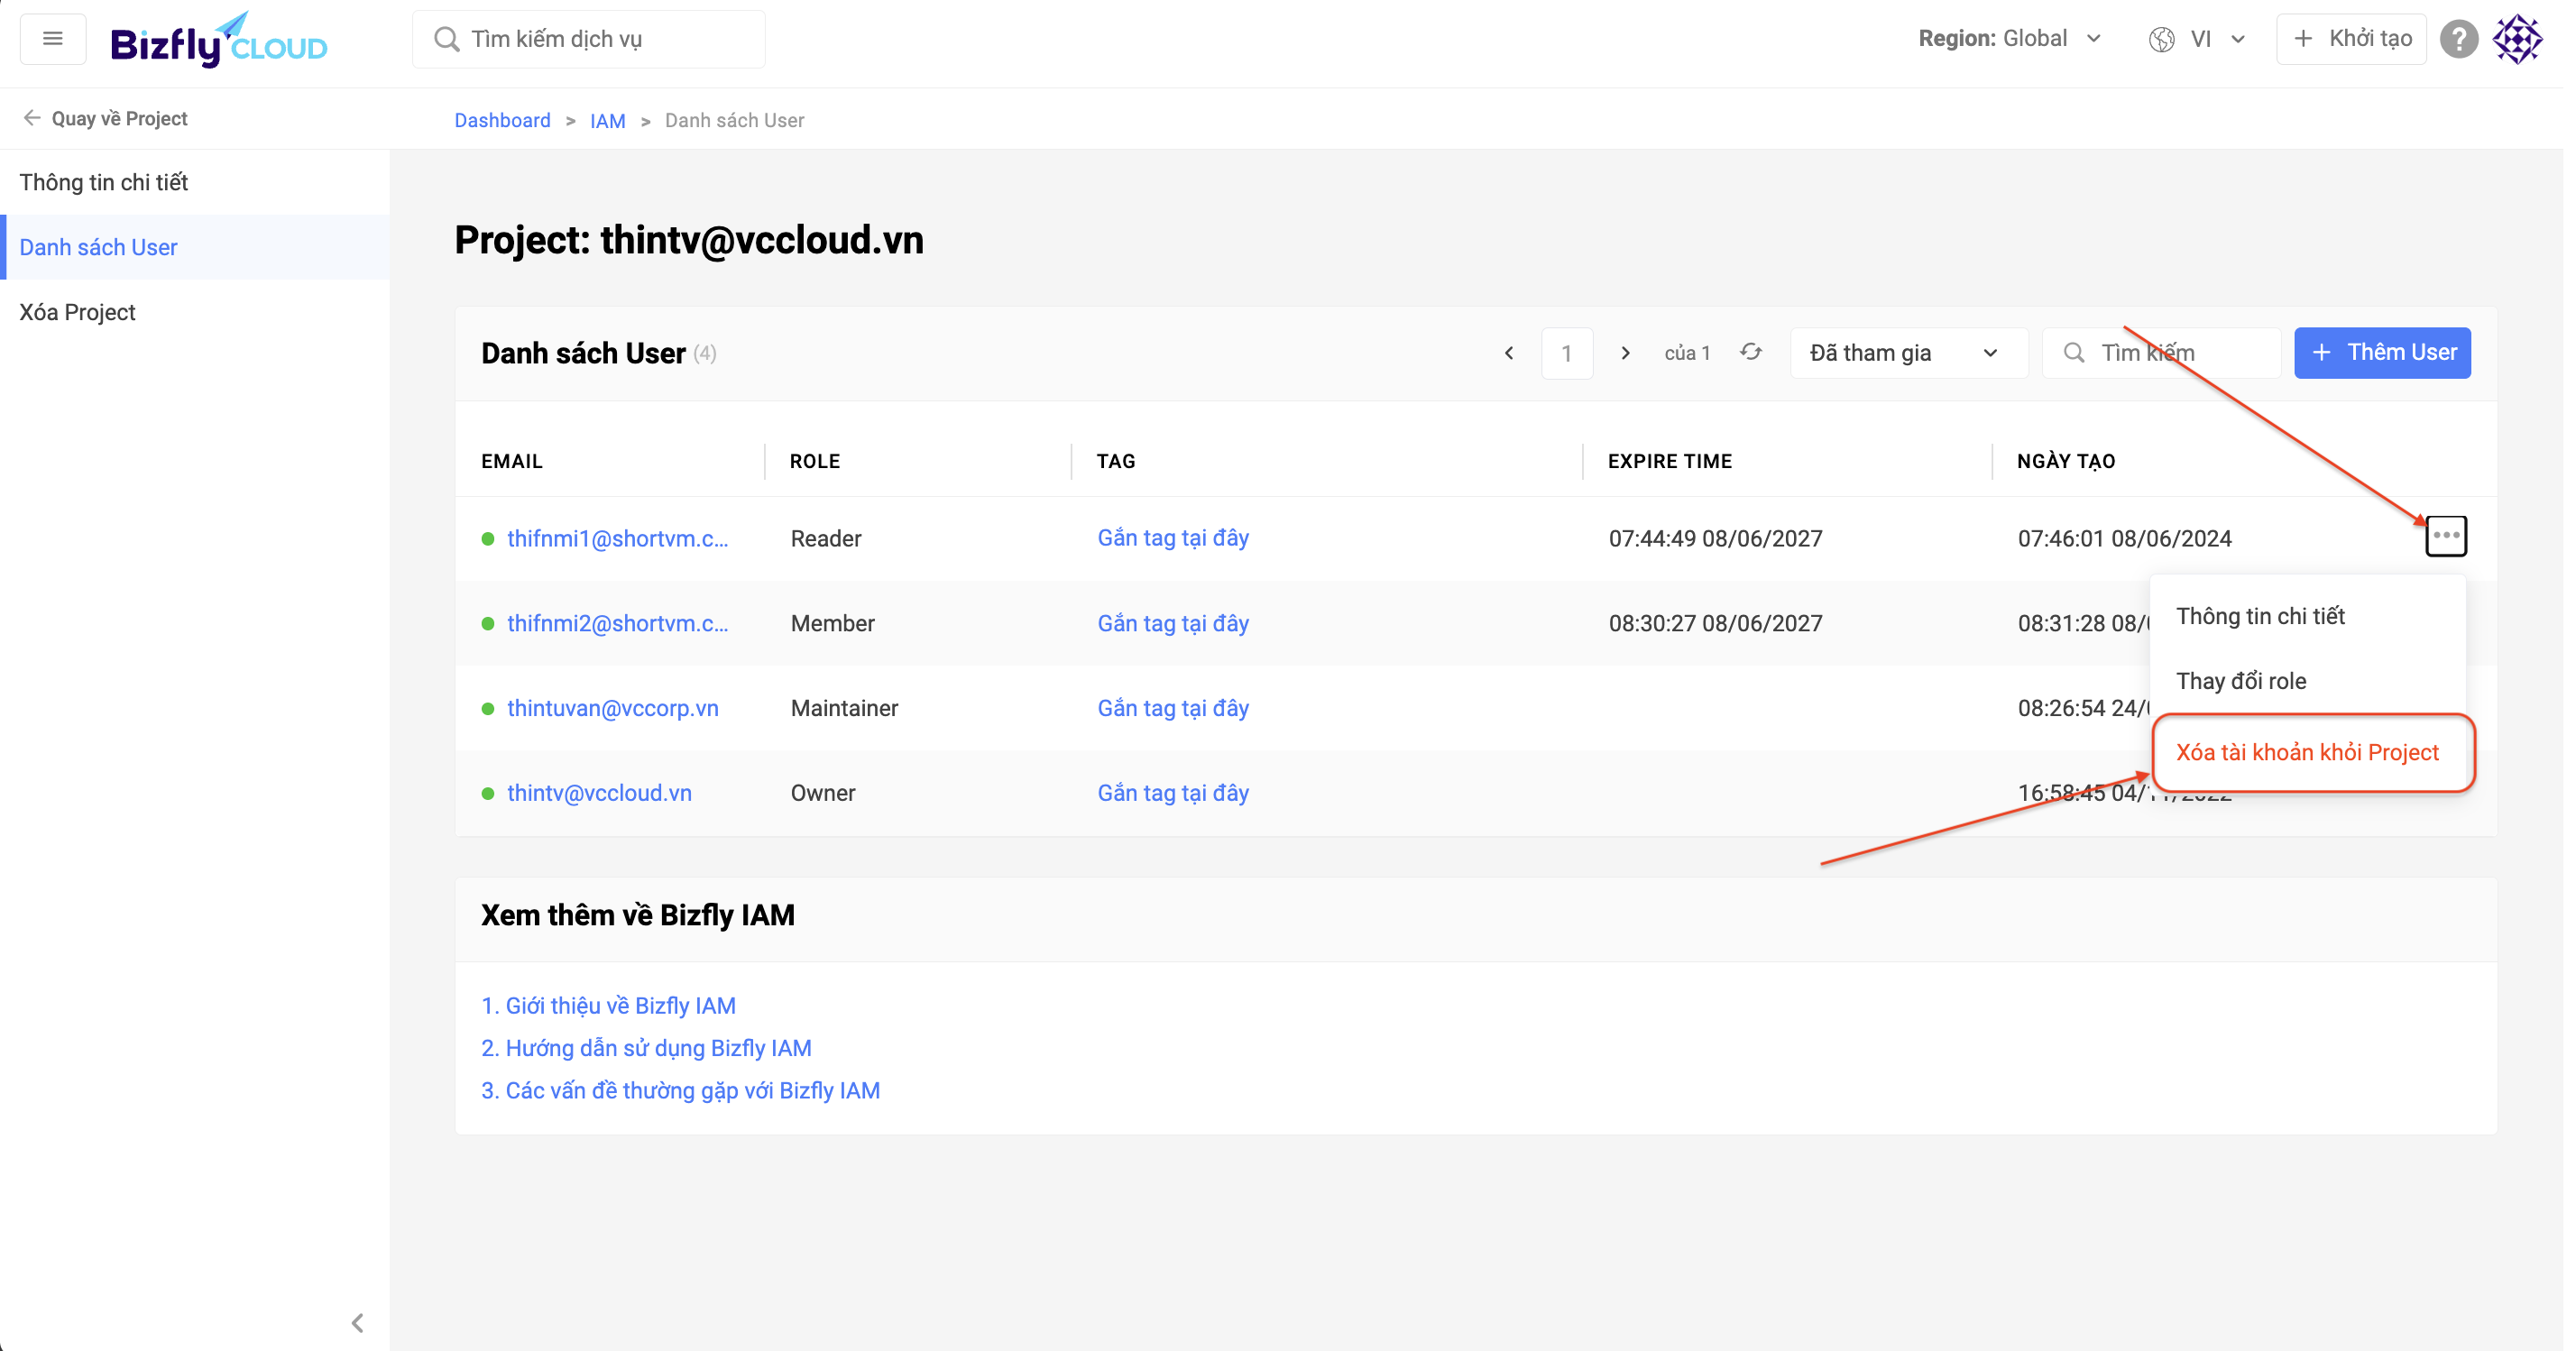
Task: Focus the 'Tìm kiếm dịch vụ' search field
Action: (x=590, y=39)
